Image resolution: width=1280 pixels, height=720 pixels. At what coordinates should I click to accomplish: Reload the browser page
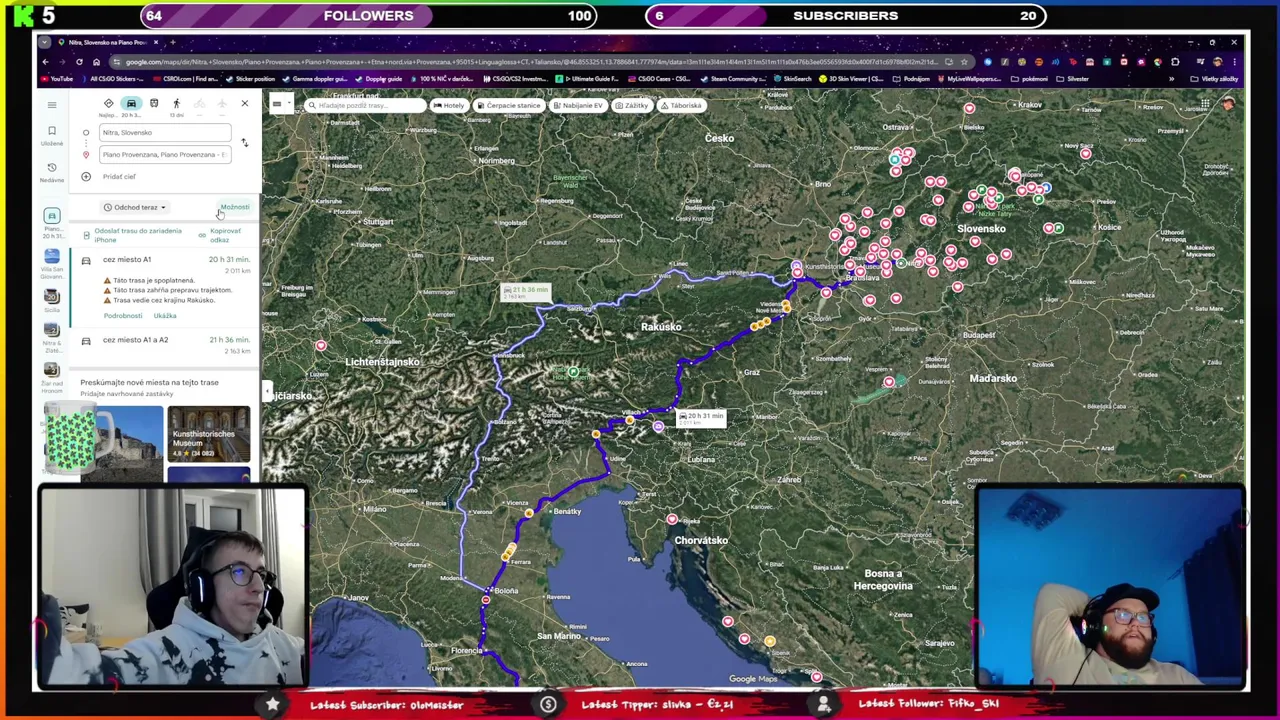tap(79, 62)
